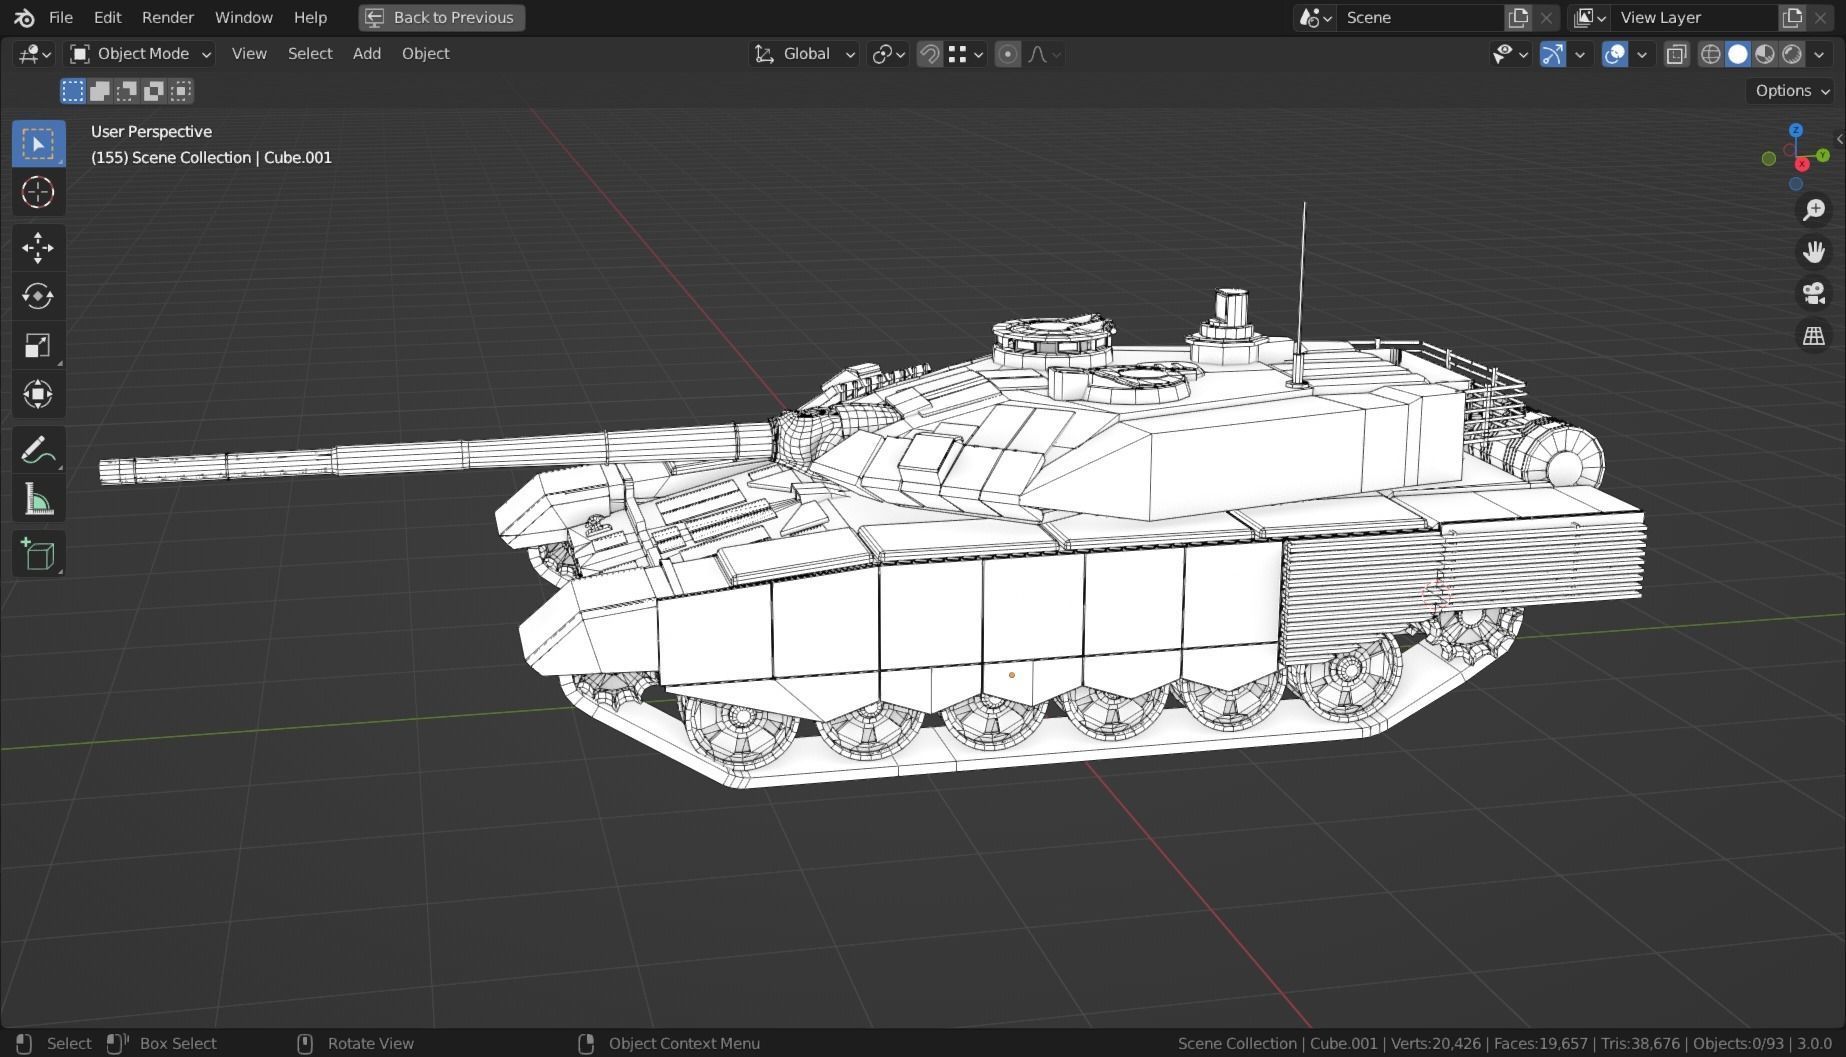Click the green Y axis gizmo
Screen dimensions: 1846x1057
[x=1823, y=155]
